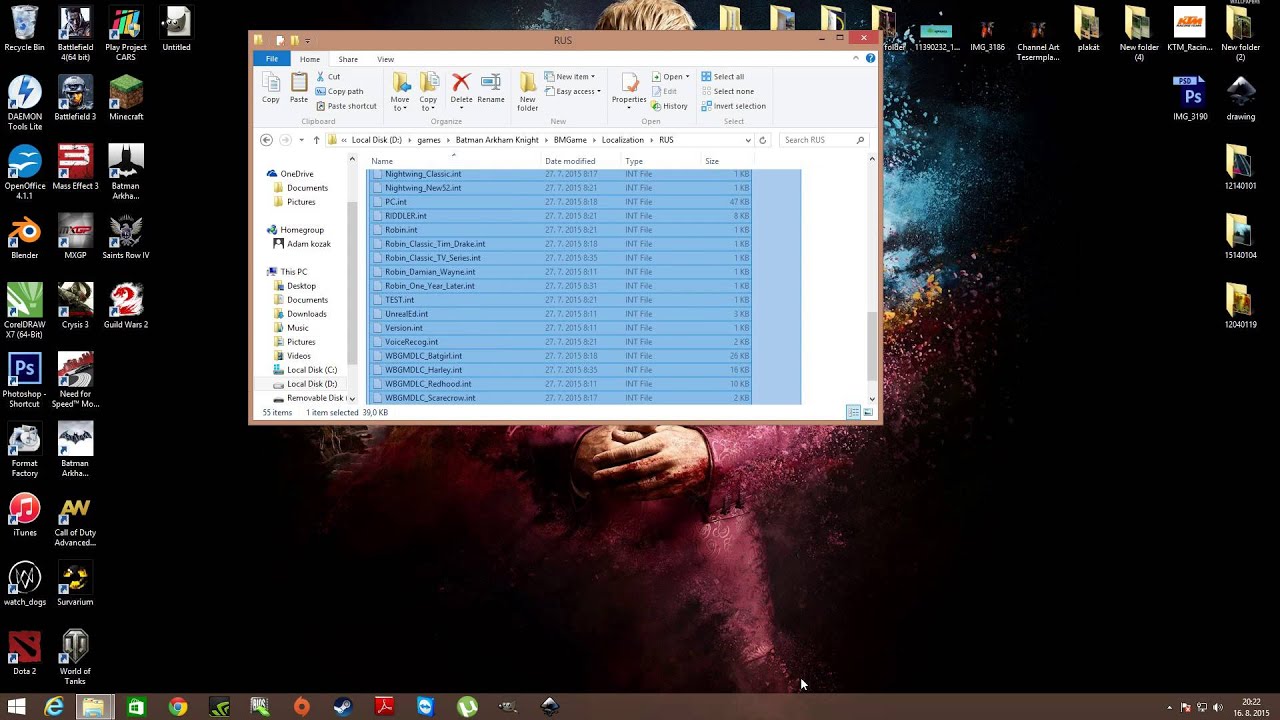The image size is (1280, 720).
Task: Open the address bar history dropdown
Action: 748,140
